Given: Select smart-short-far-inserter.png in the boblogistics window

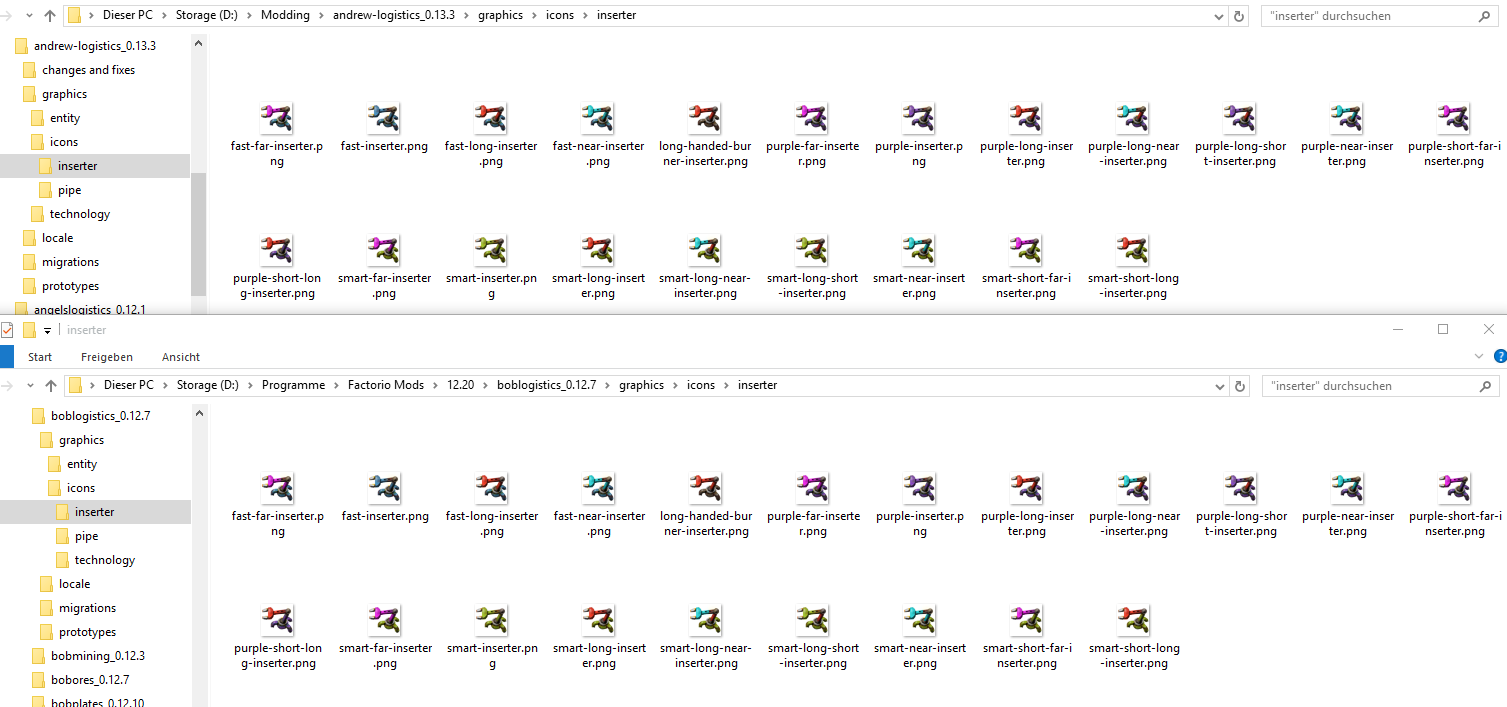Looking at the screenshot, I should point(1027,637).
